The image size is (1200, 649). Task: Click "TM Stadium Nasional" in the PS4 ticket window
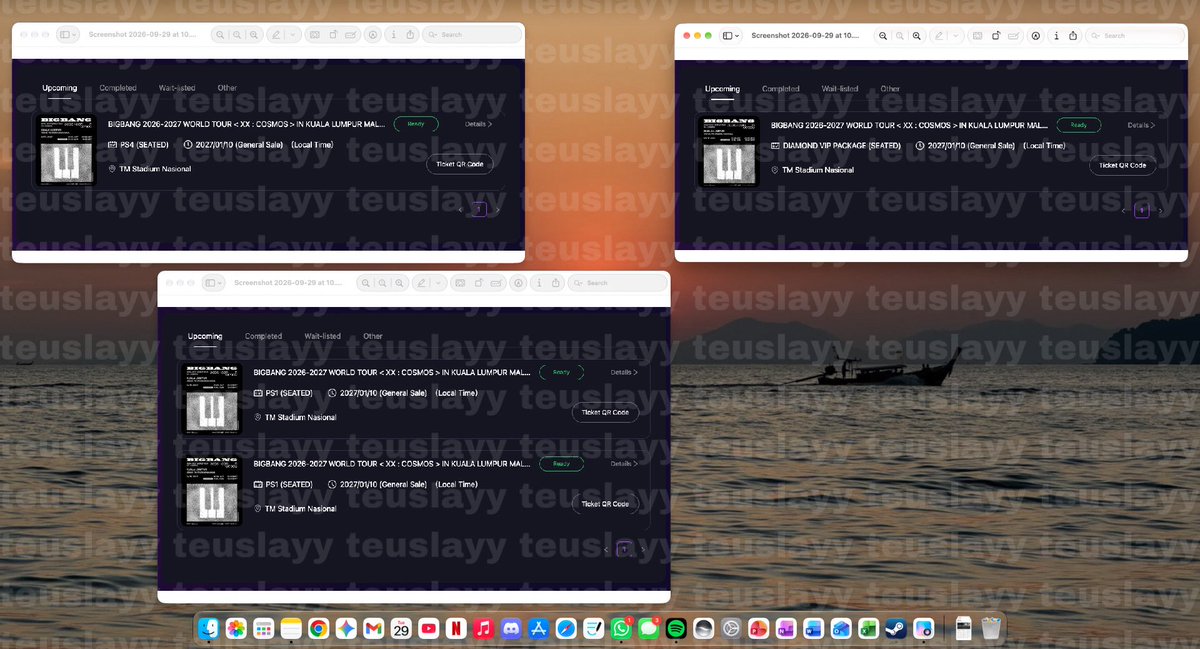[155, 169]
